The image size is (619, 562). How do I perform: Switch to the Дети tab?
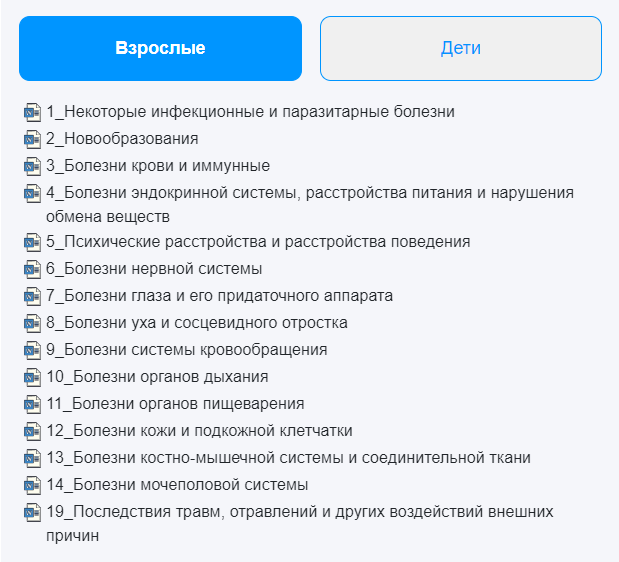(460, 48)
